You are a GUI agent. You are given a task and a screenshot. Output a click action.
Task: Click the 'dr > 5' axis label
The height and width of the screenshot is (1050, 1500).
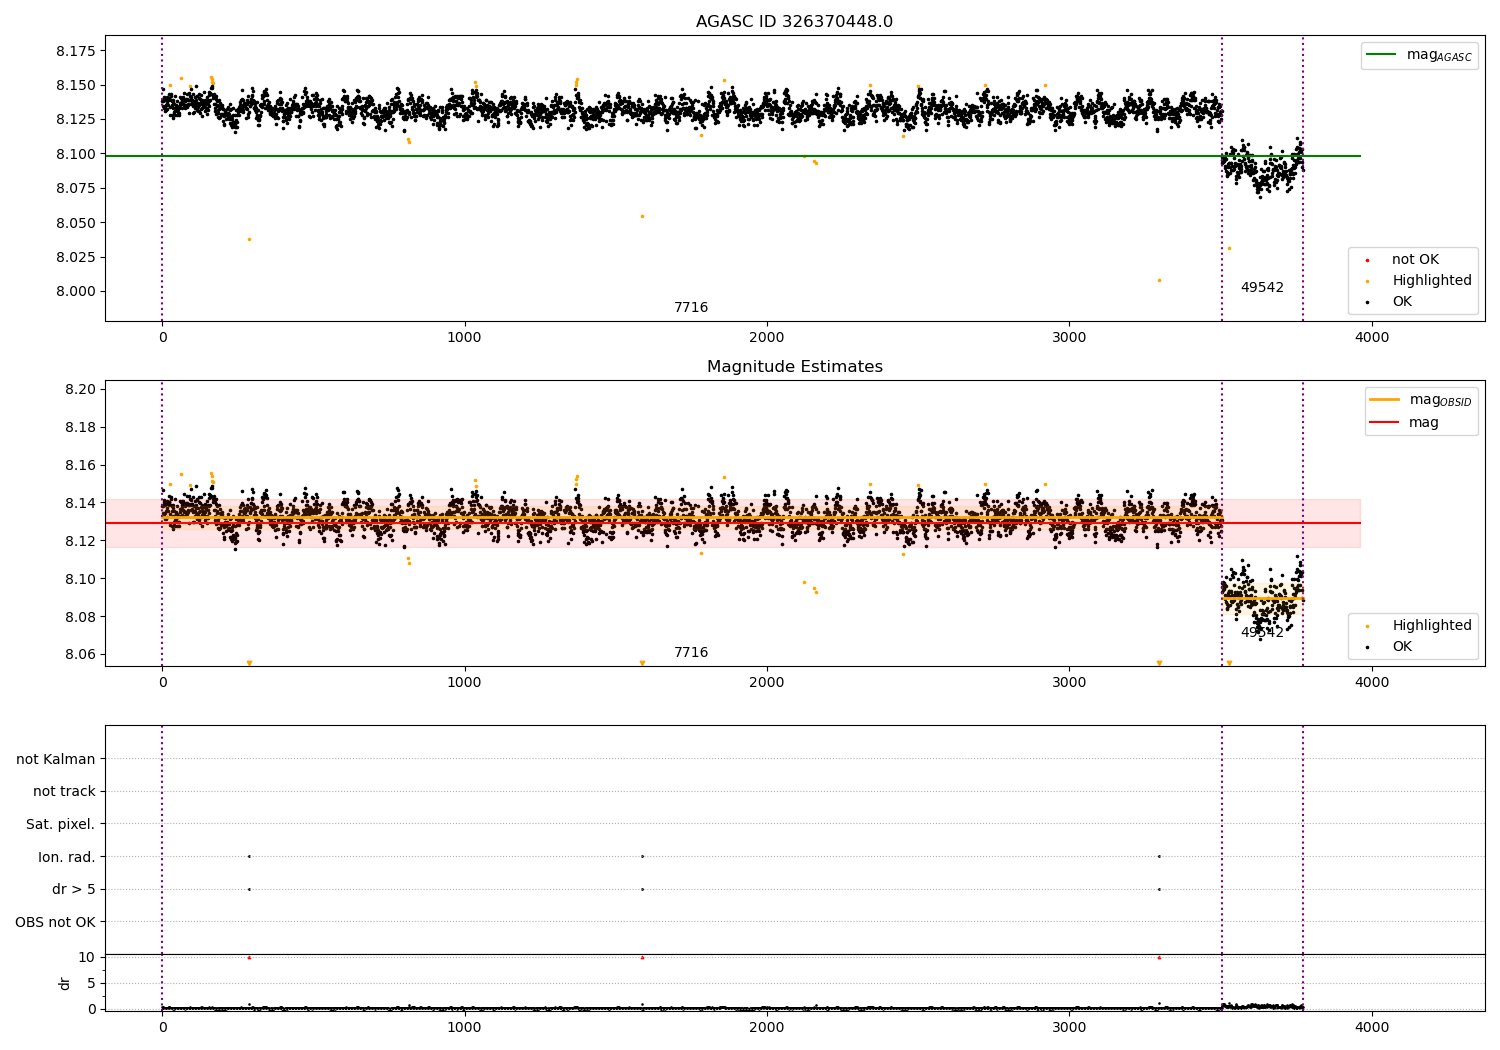(x=74, y=890)
